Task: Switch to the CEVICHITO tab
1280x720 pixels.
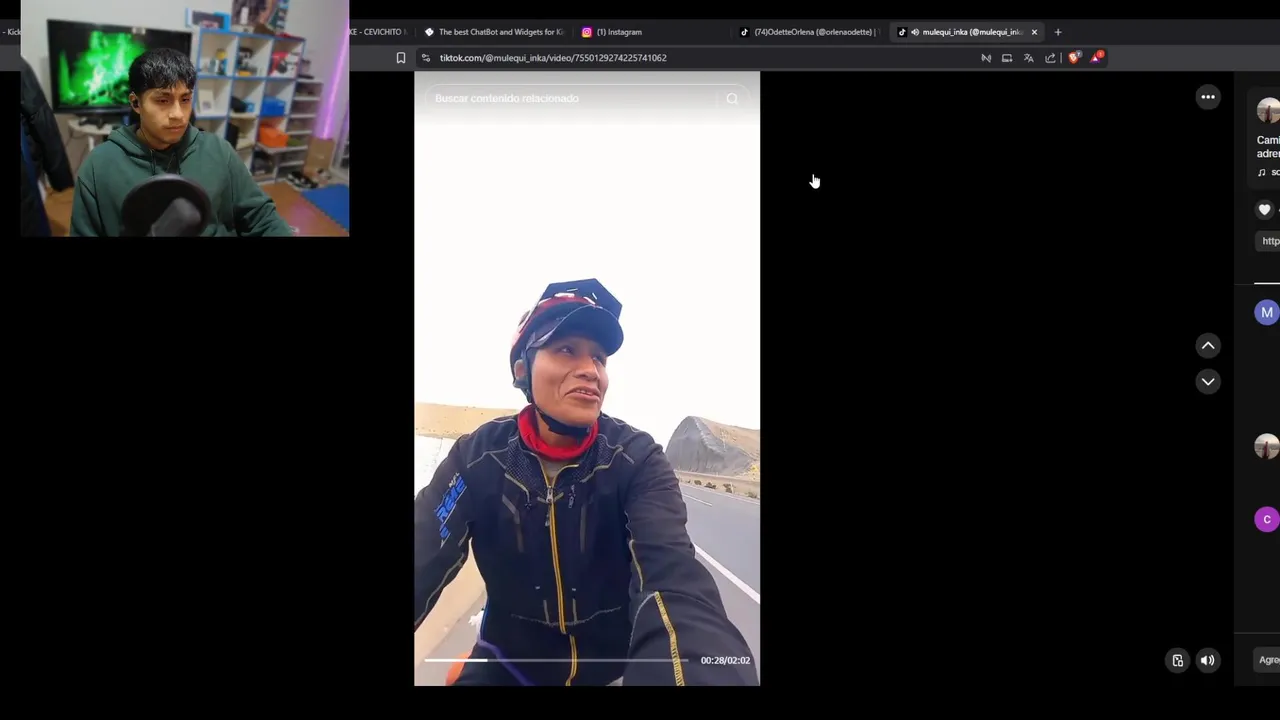Action: [380, 32]
